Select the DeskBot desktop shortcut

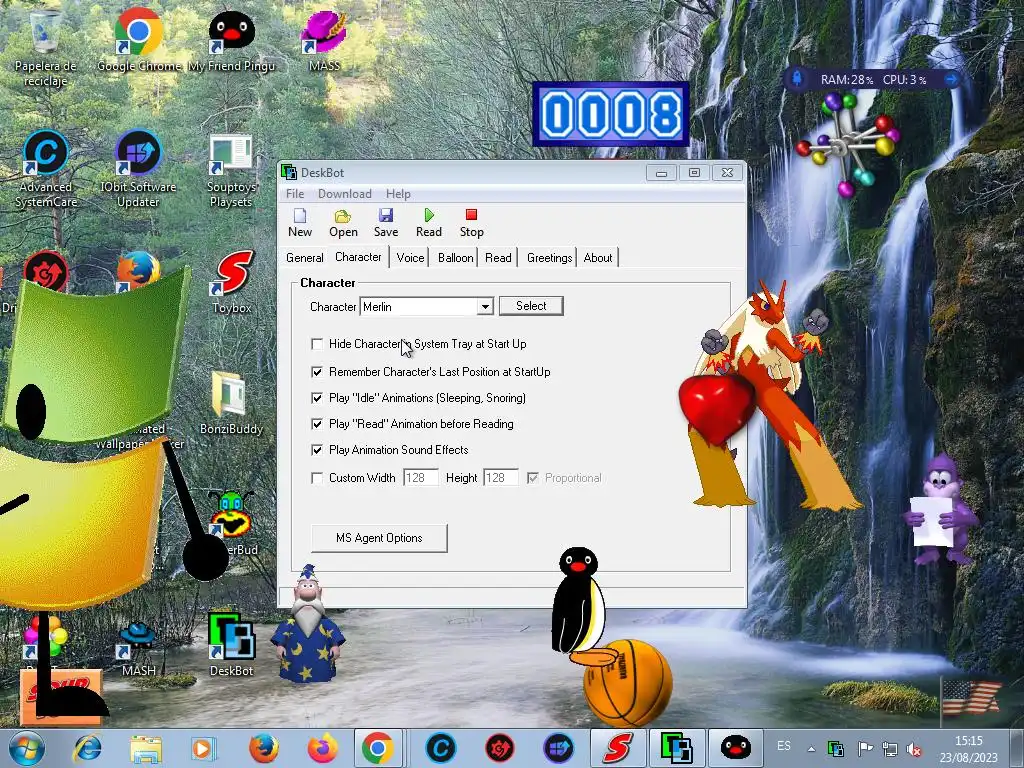(x=231, y=644)
